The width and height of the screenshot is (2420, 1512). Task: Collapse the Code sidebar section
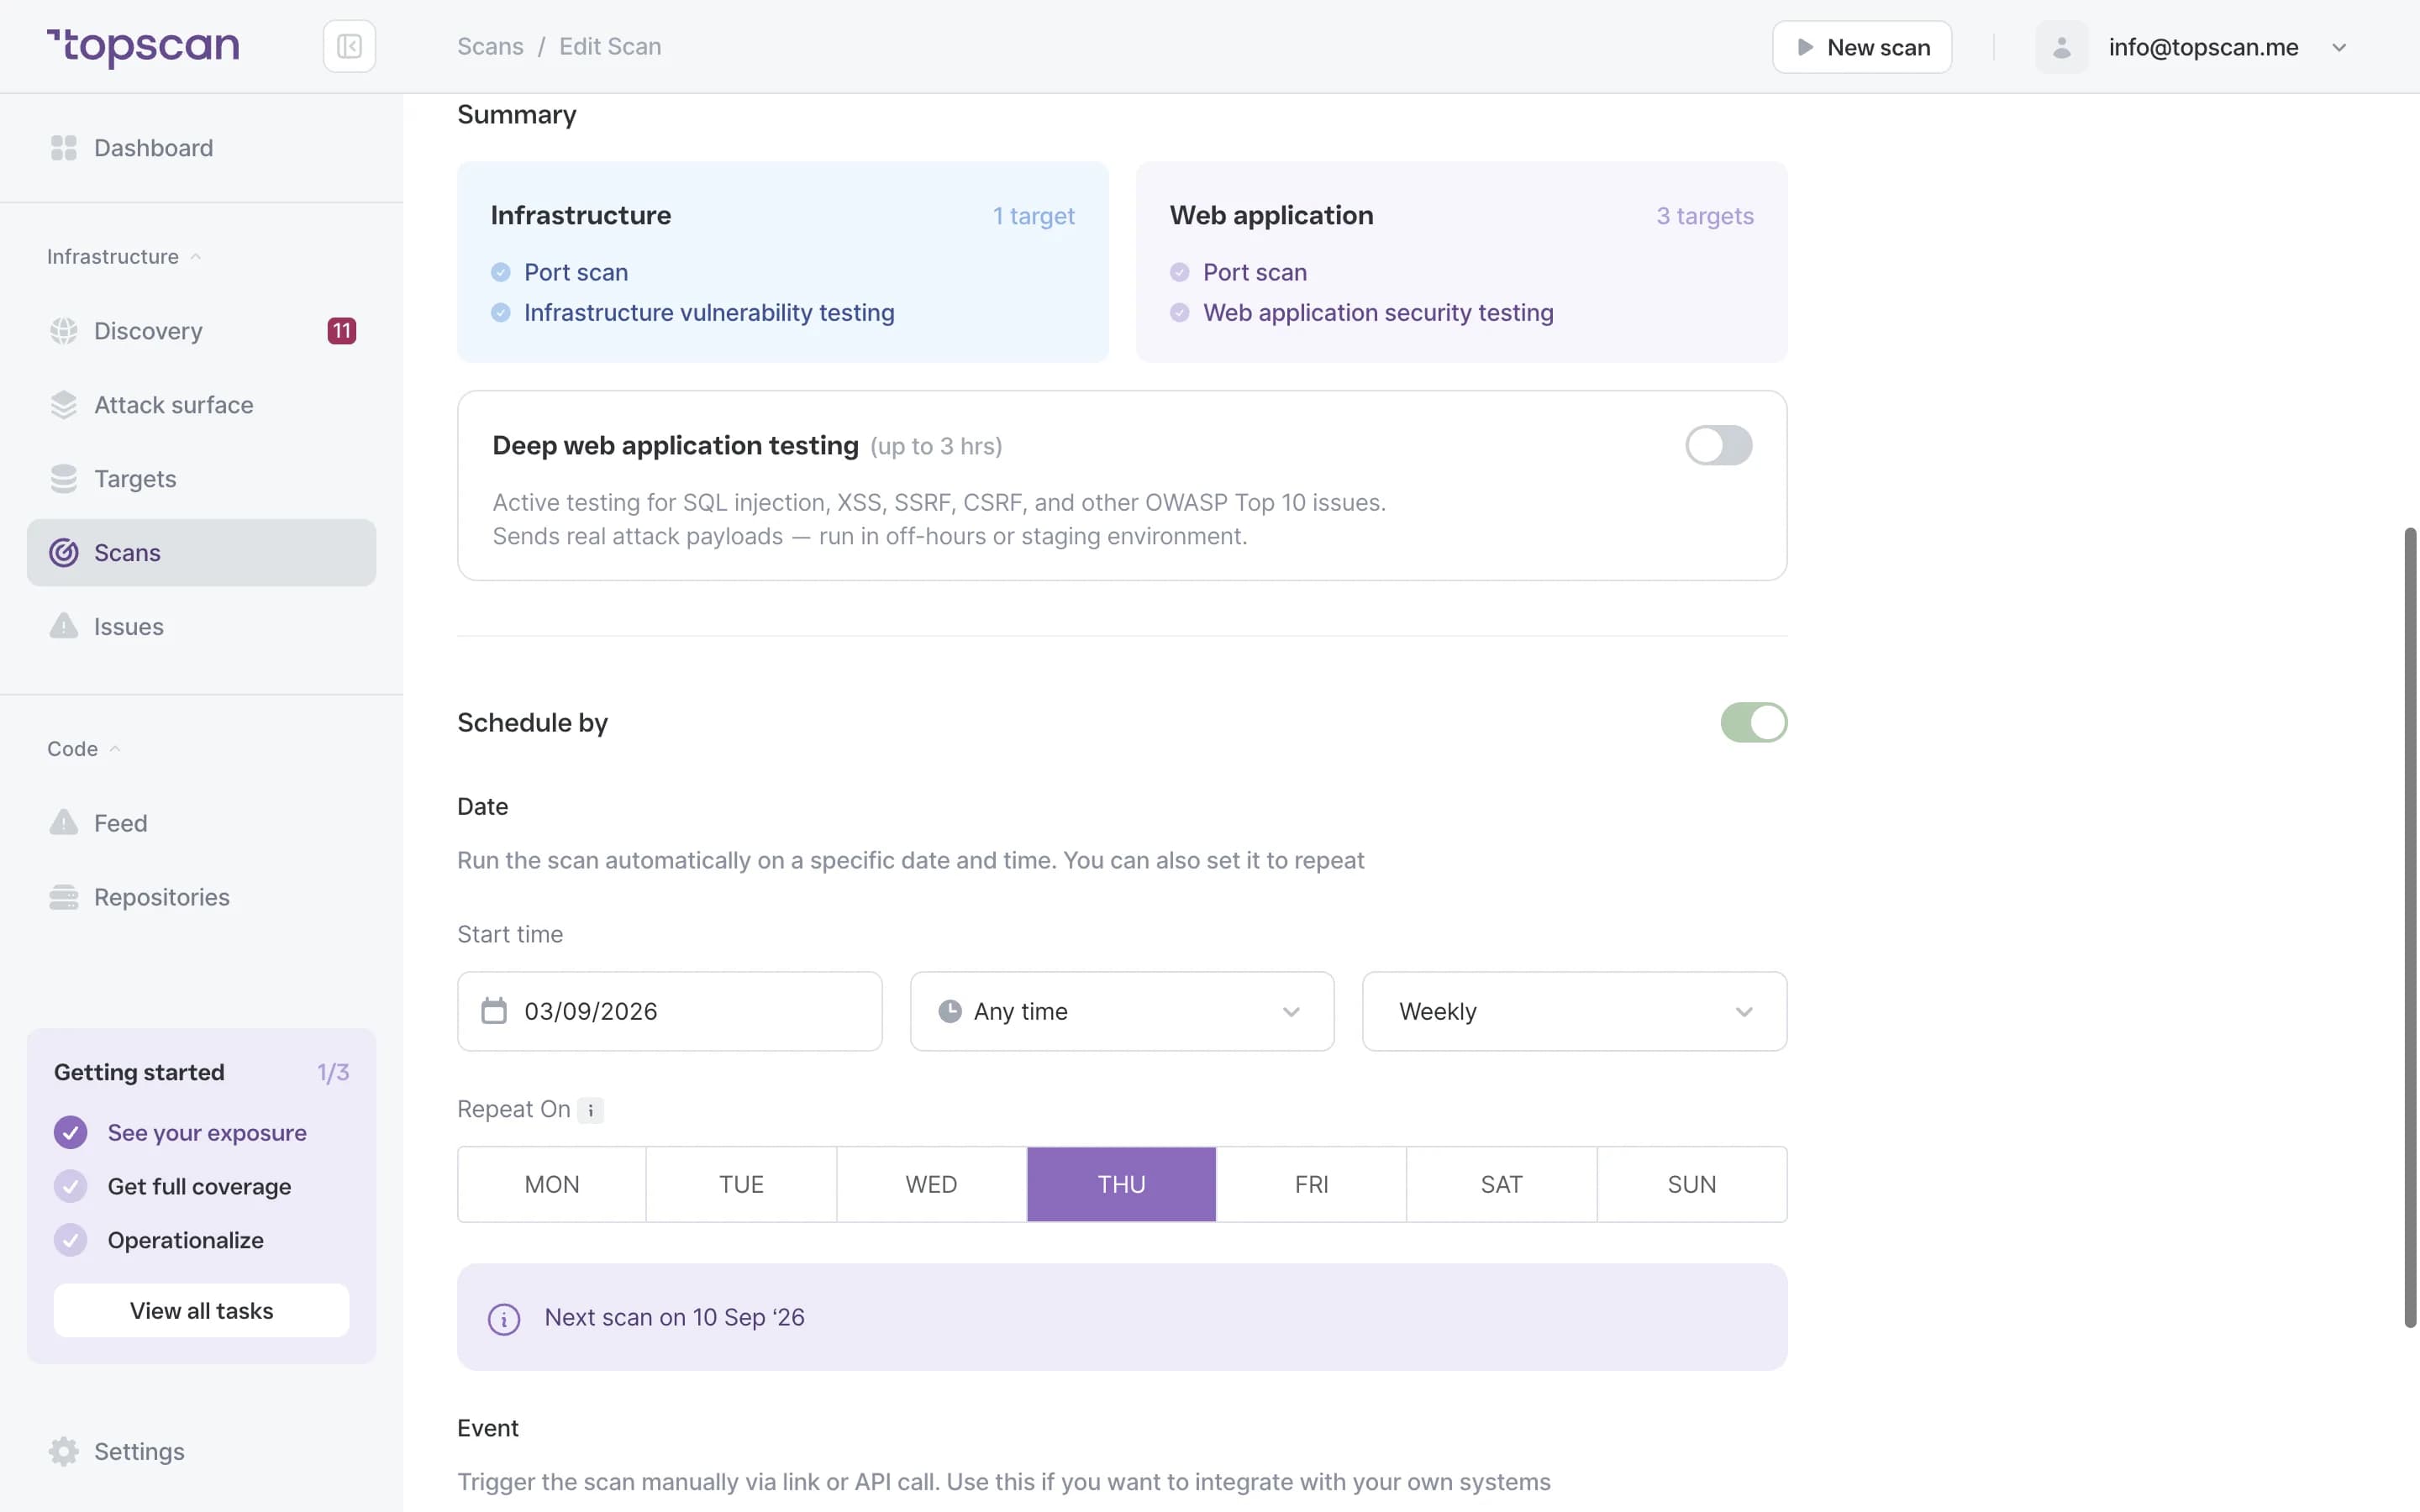[x=84, y=749]
